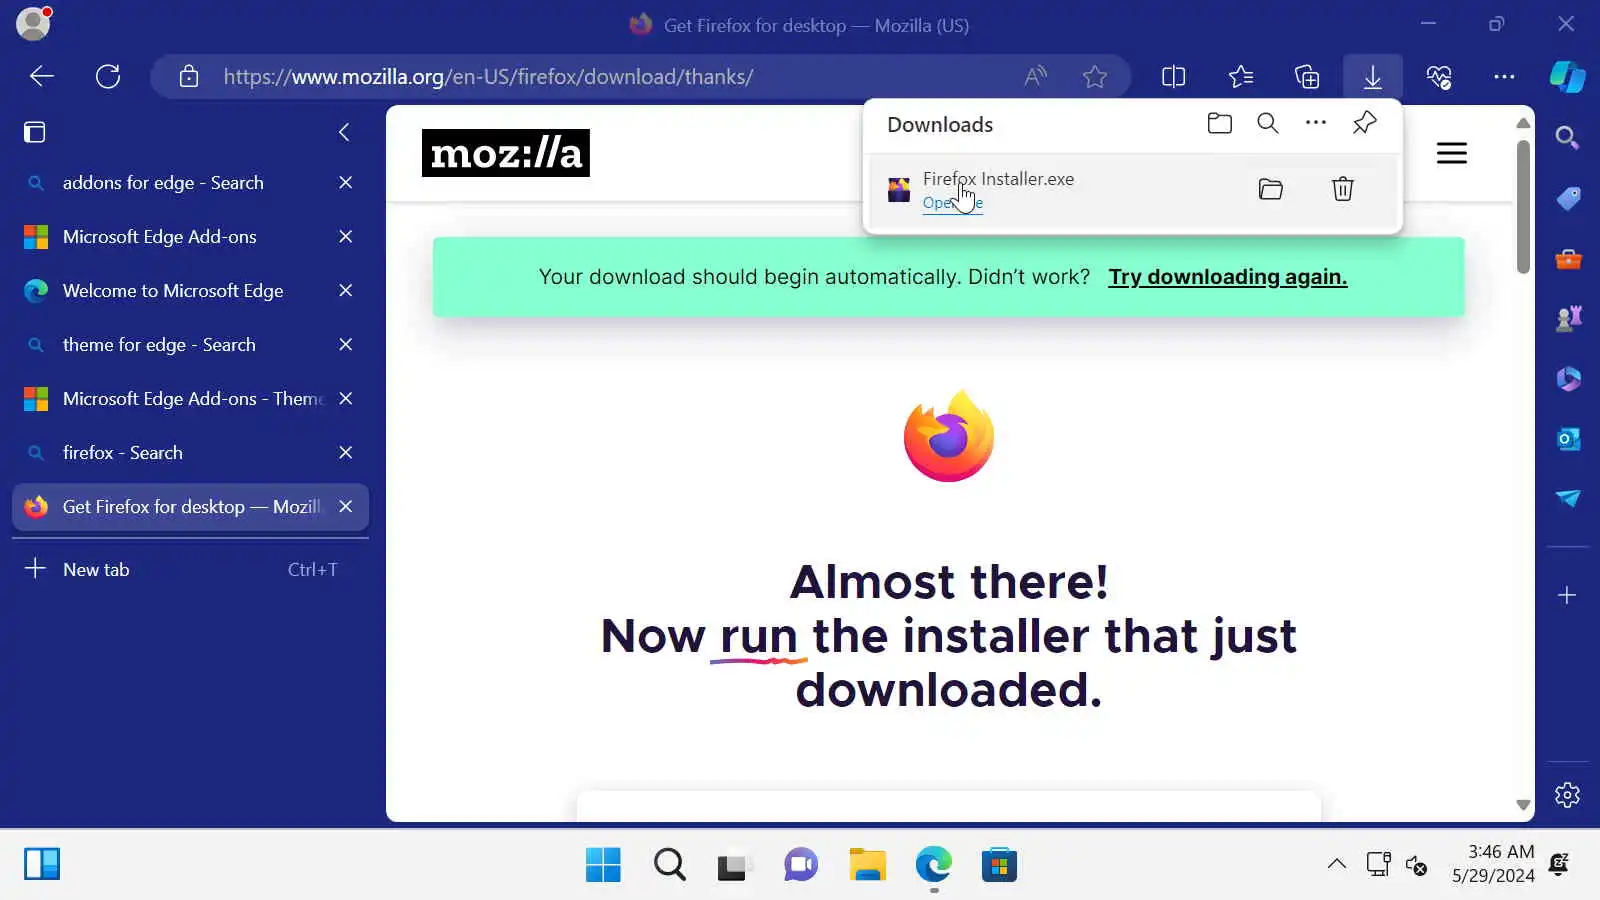
Task: Close the Microsoft Edge Add-ons - Themes tab
Action: click(346, 399)
